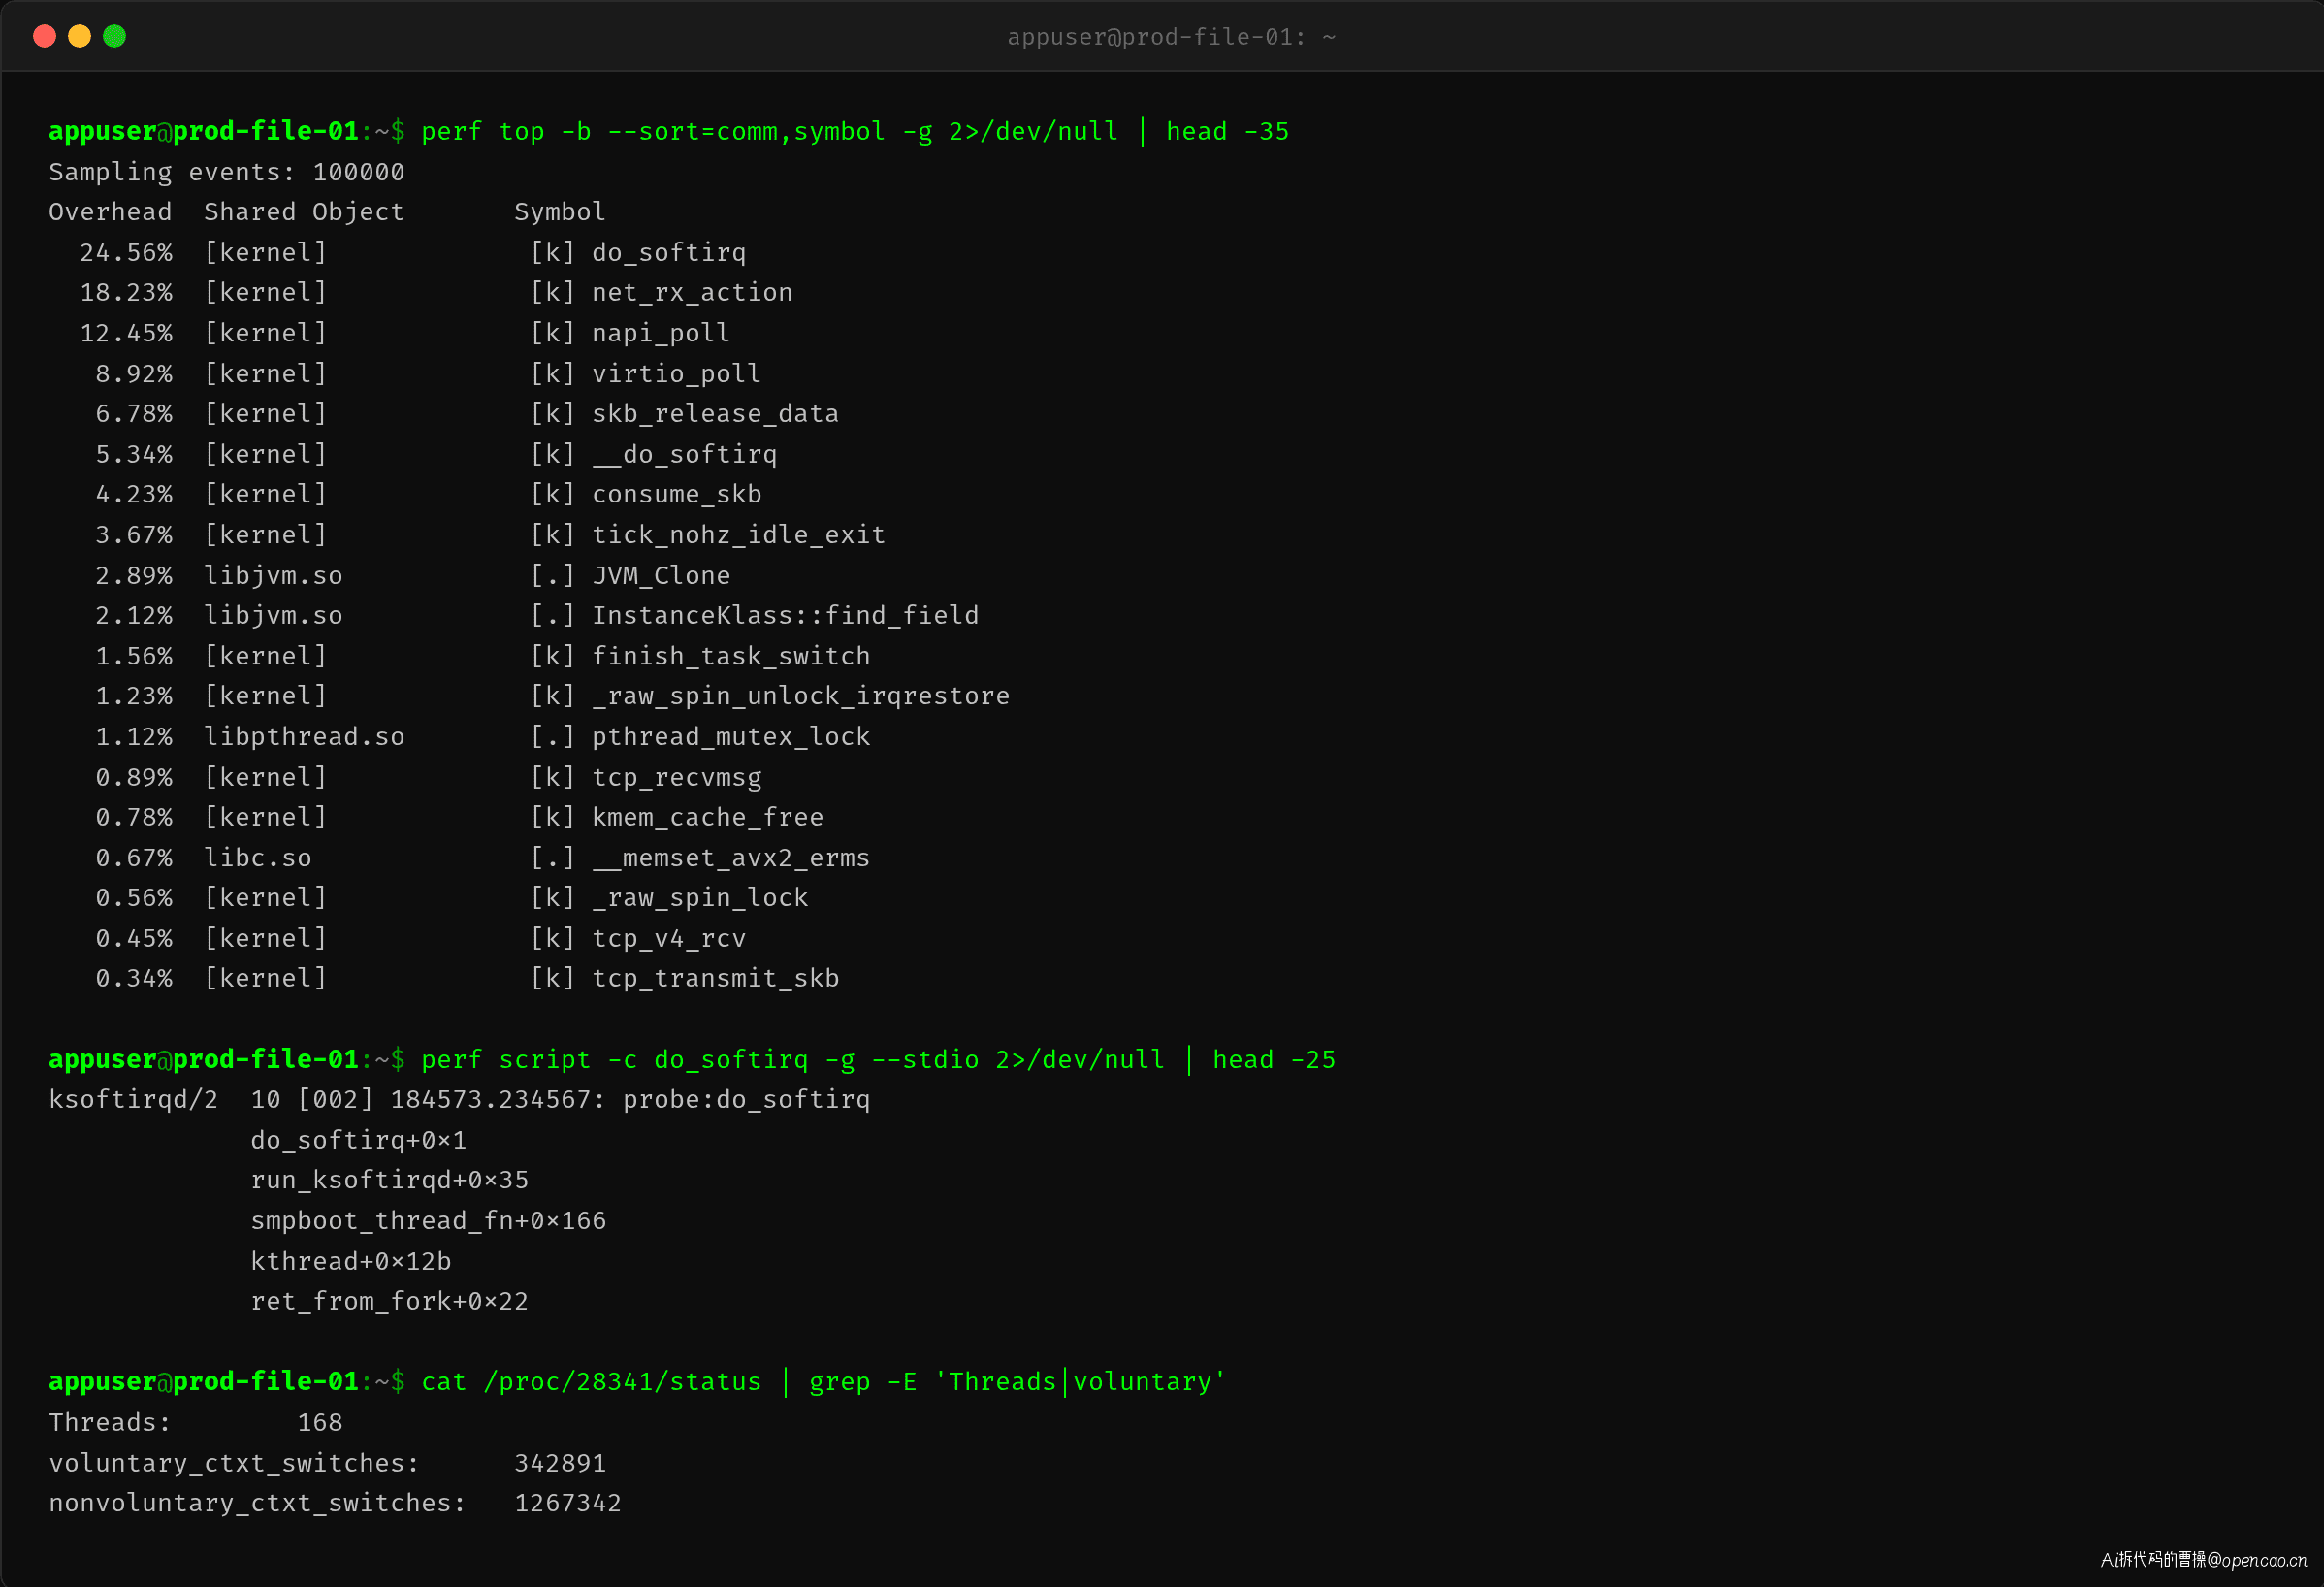Click the 24.56% overhead value

[126, 252]
